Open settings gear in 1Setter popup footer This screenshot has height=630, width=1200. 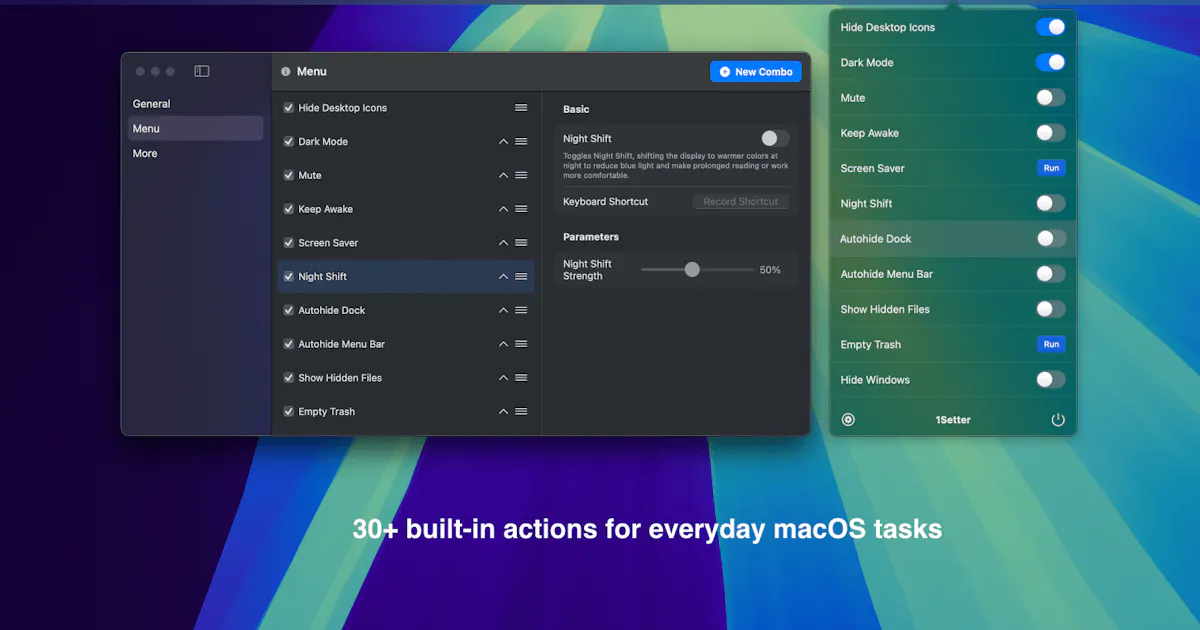(848, 420)
